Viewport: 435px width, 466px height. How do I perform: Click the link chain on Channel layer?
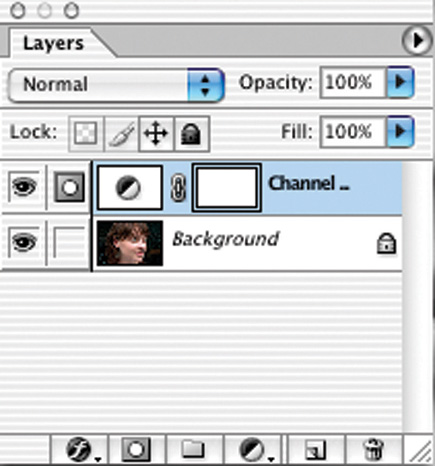point(178,188)
